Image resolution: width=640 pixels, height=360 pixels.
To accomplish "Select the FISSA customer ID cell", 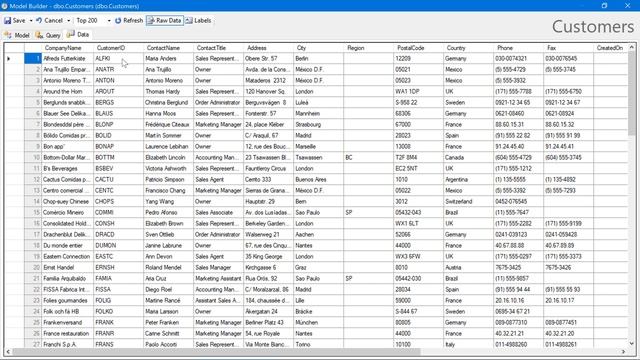I will (x=118, y=289).
